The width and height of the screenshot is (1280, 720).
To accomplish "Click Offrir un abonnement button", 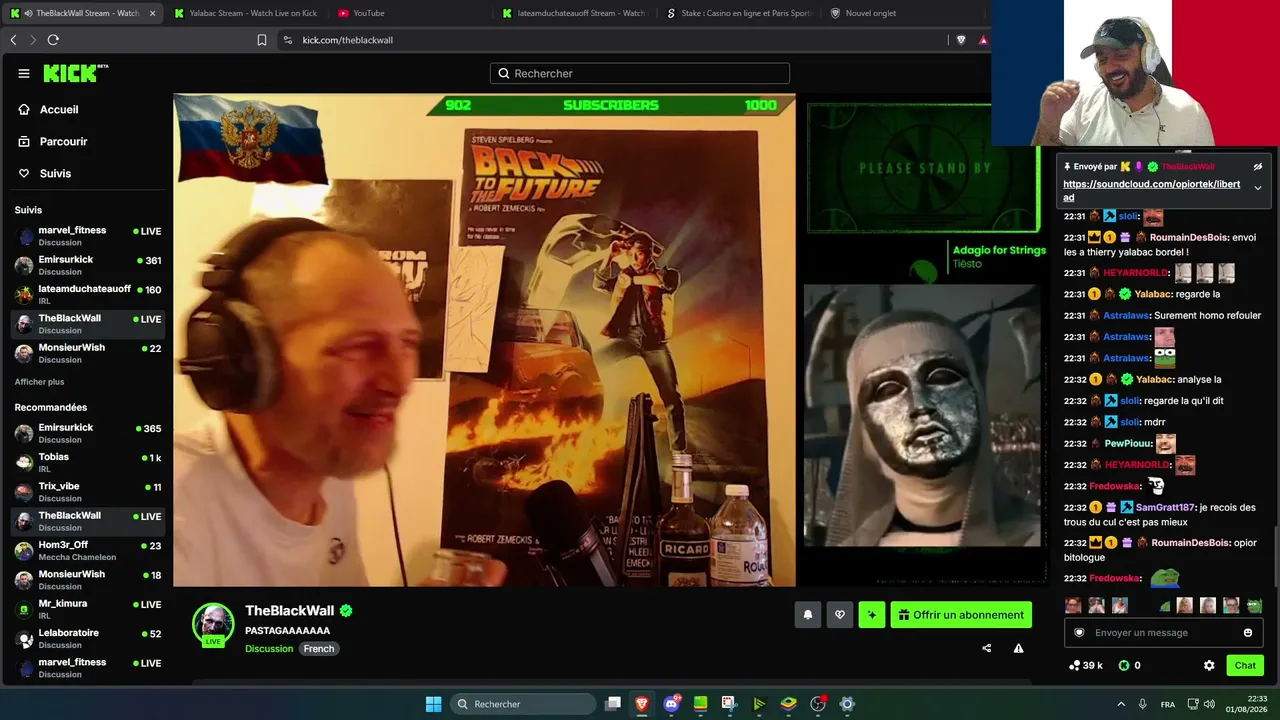I will 961,615.
